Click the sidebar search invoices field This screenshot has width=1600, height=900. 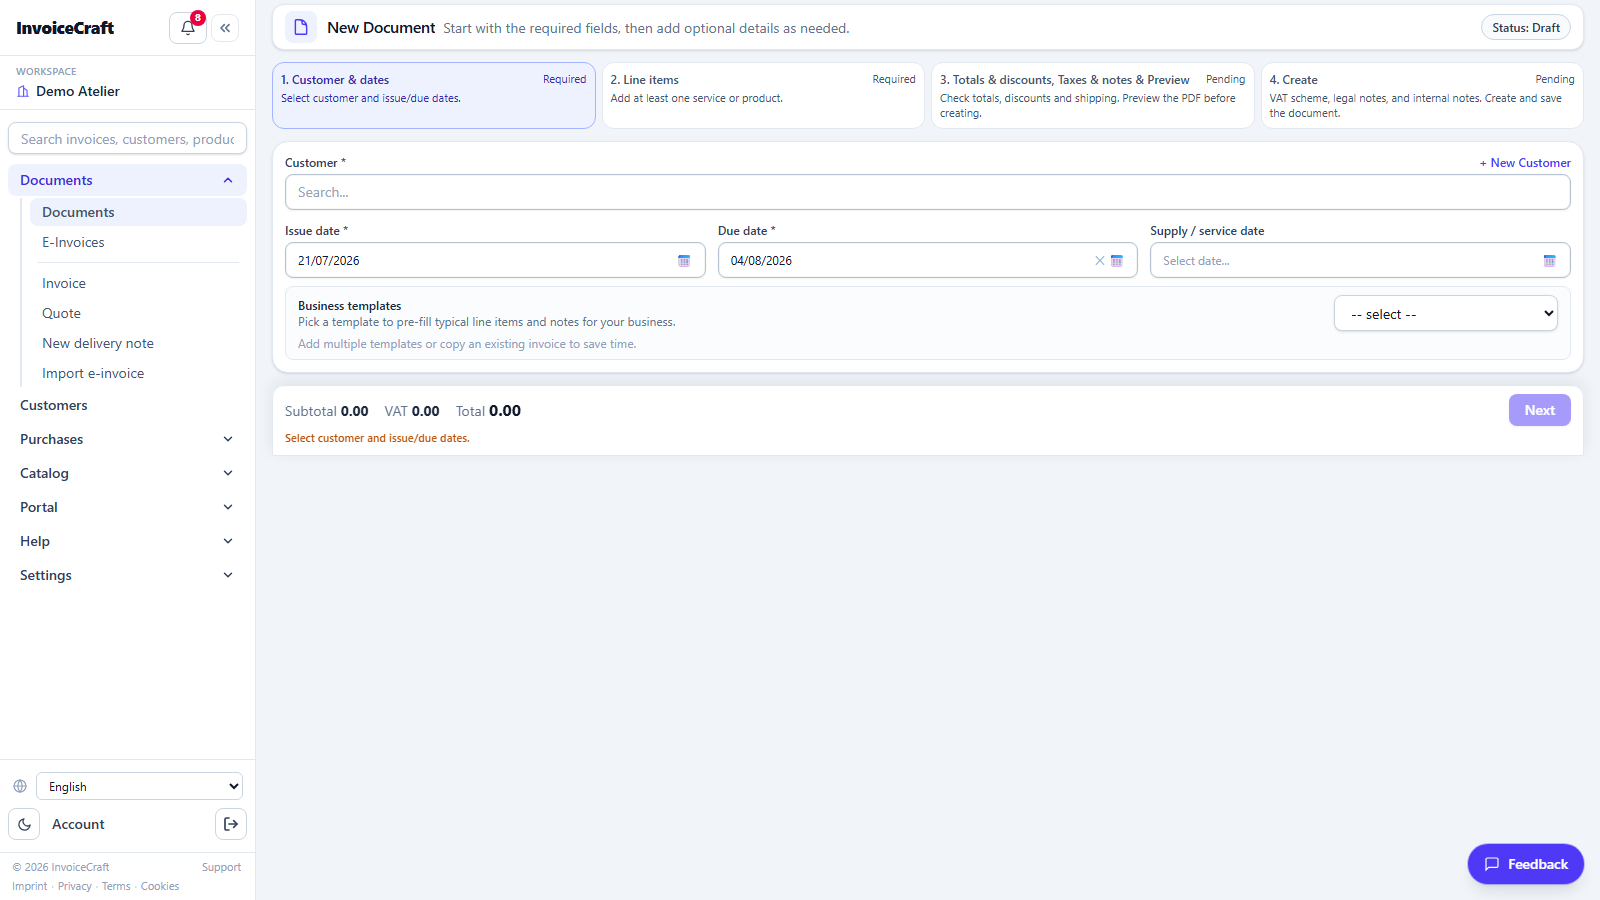click(x=127, y=139)
